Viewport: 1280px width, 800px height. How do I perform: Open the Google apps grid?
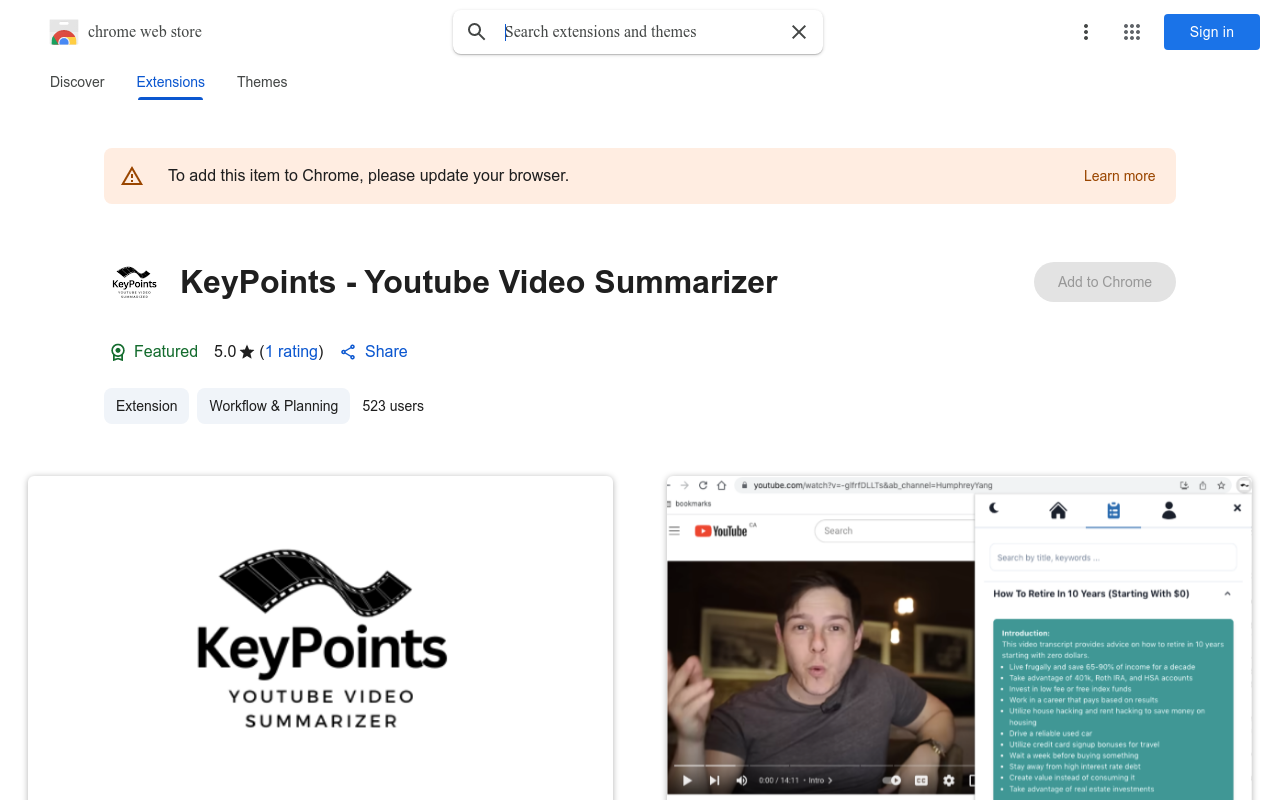(1132, 32)
